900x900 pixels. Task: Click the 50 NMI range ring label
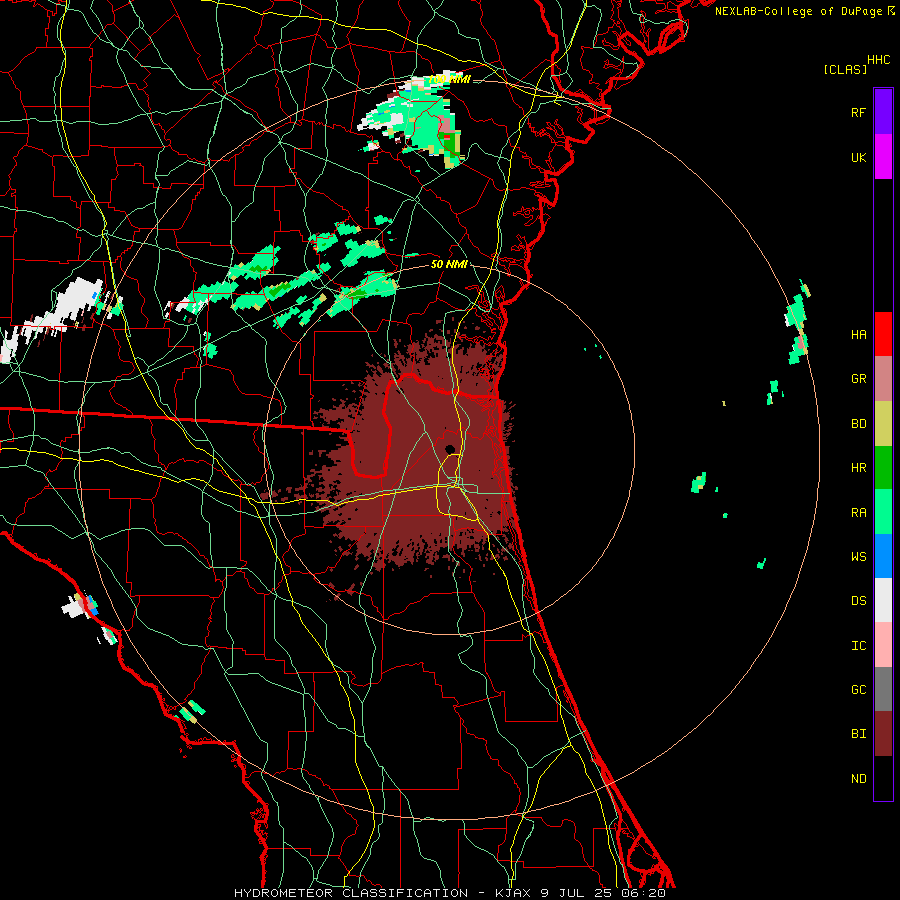[449, 264]
